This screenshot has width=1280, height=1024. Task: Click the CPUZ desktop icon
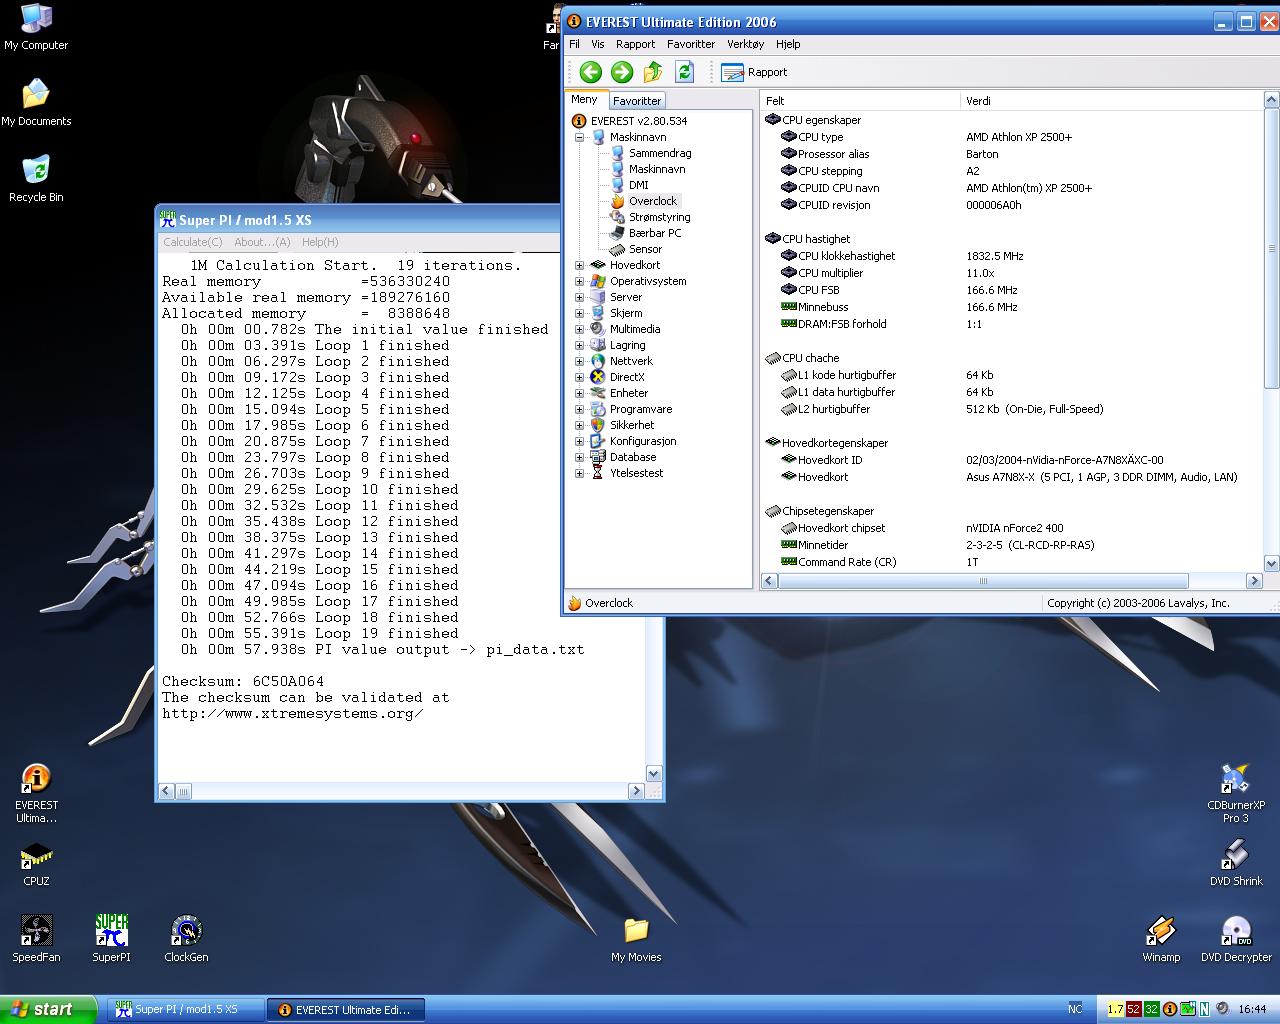pos(36,864)
